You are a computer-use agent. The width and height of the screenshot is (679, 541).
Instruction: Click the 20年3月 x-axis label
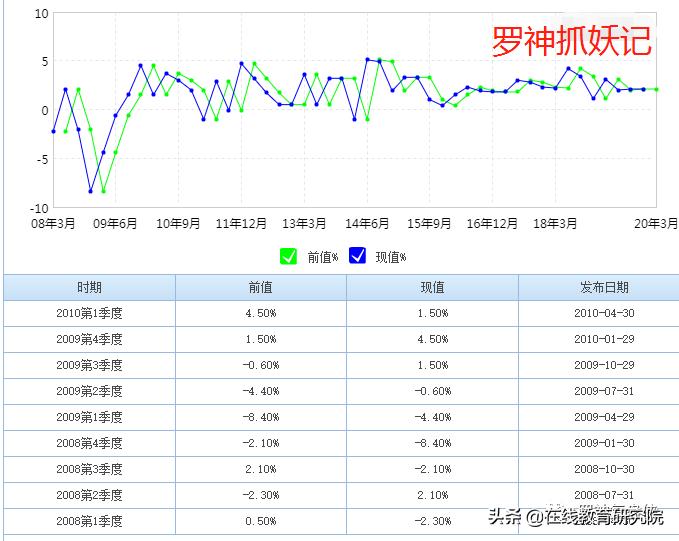coord(656,224)
